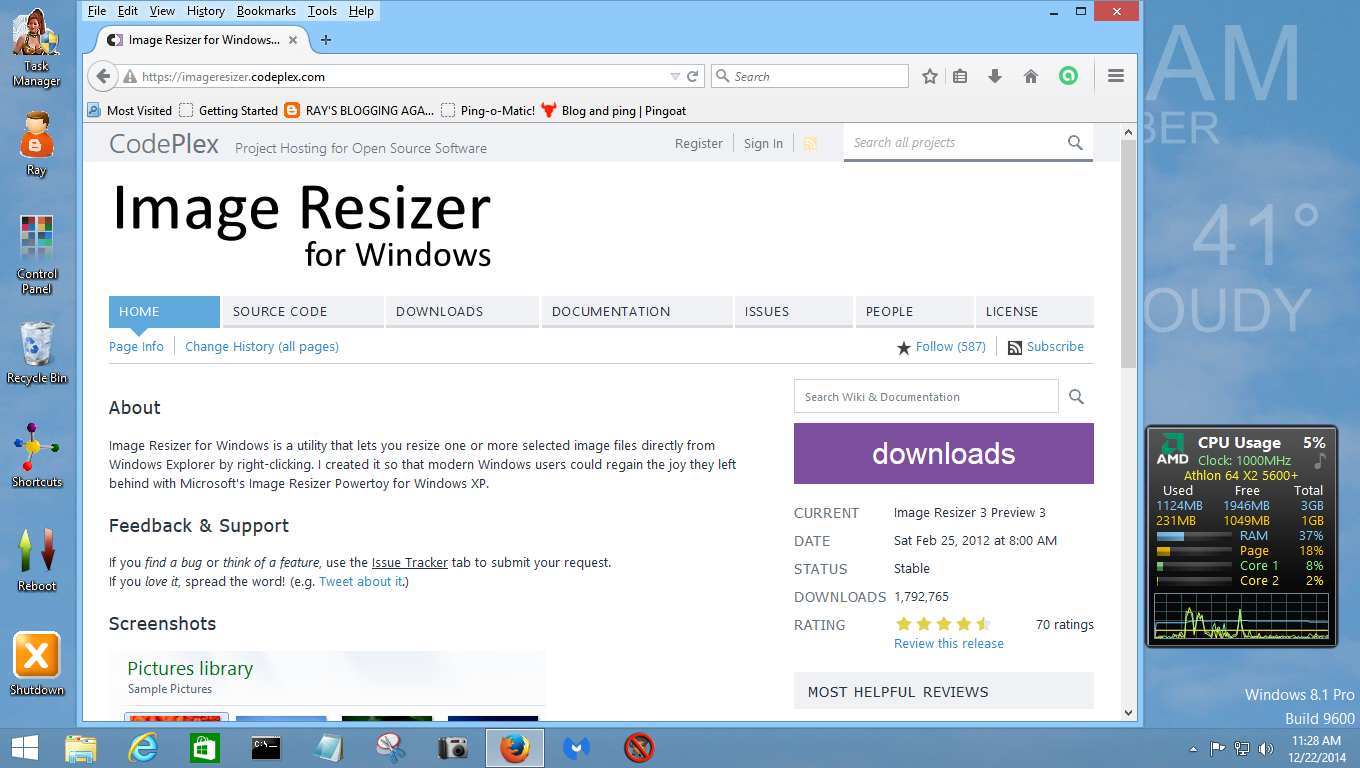Open the Help menu

(x=361, y=11)
